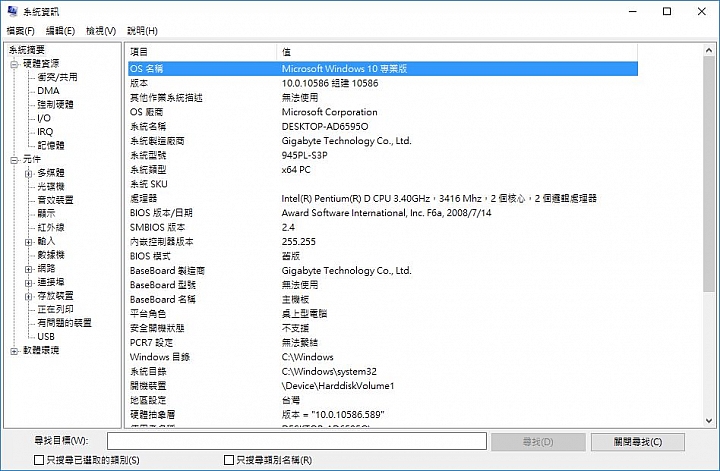Viewport: 720px width, 471px height.
Task: Click the Intel(R) Pentium(R) D CPU value
Action: (439, 198)
